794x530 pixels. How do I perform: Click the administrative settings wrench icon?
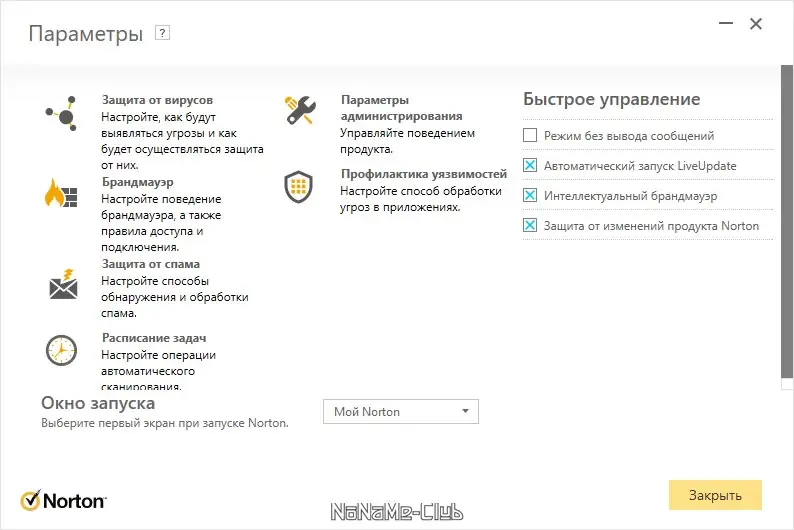point(300,110)
